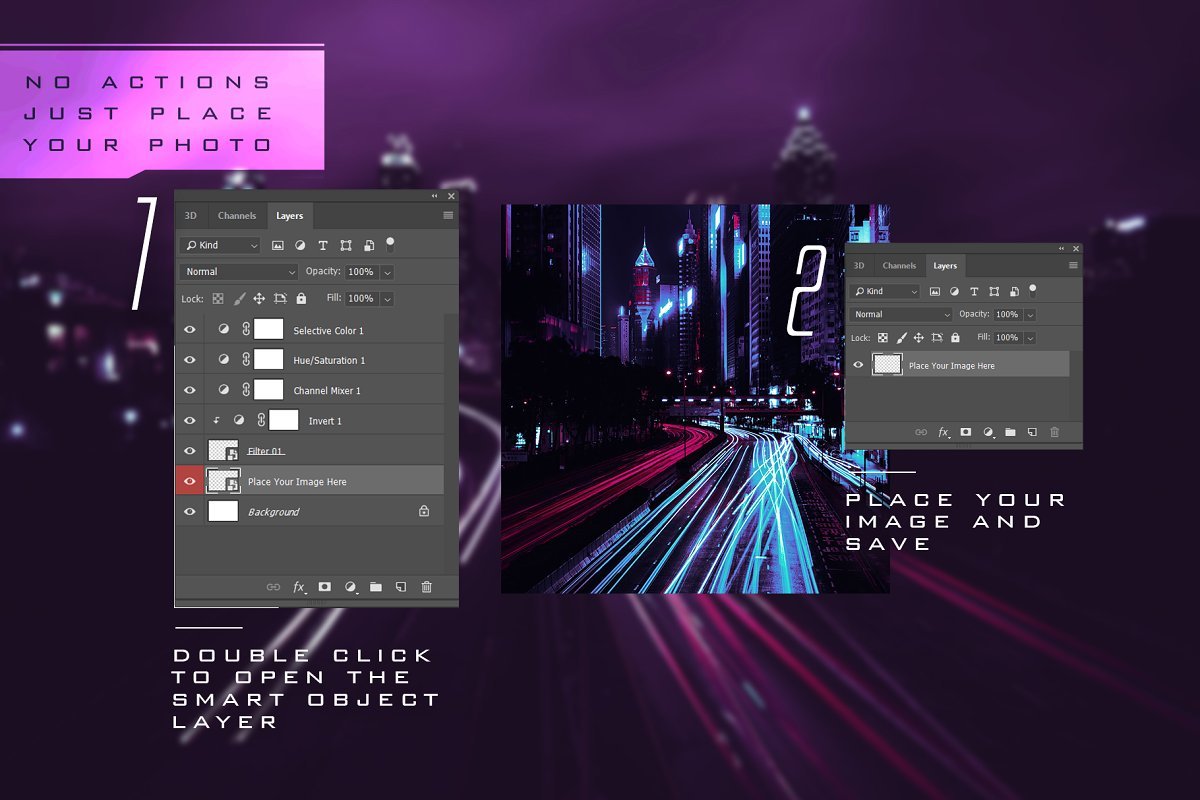
Task: Open the Normal blend mode dropdown in step 1 panel
Action: 240,272
